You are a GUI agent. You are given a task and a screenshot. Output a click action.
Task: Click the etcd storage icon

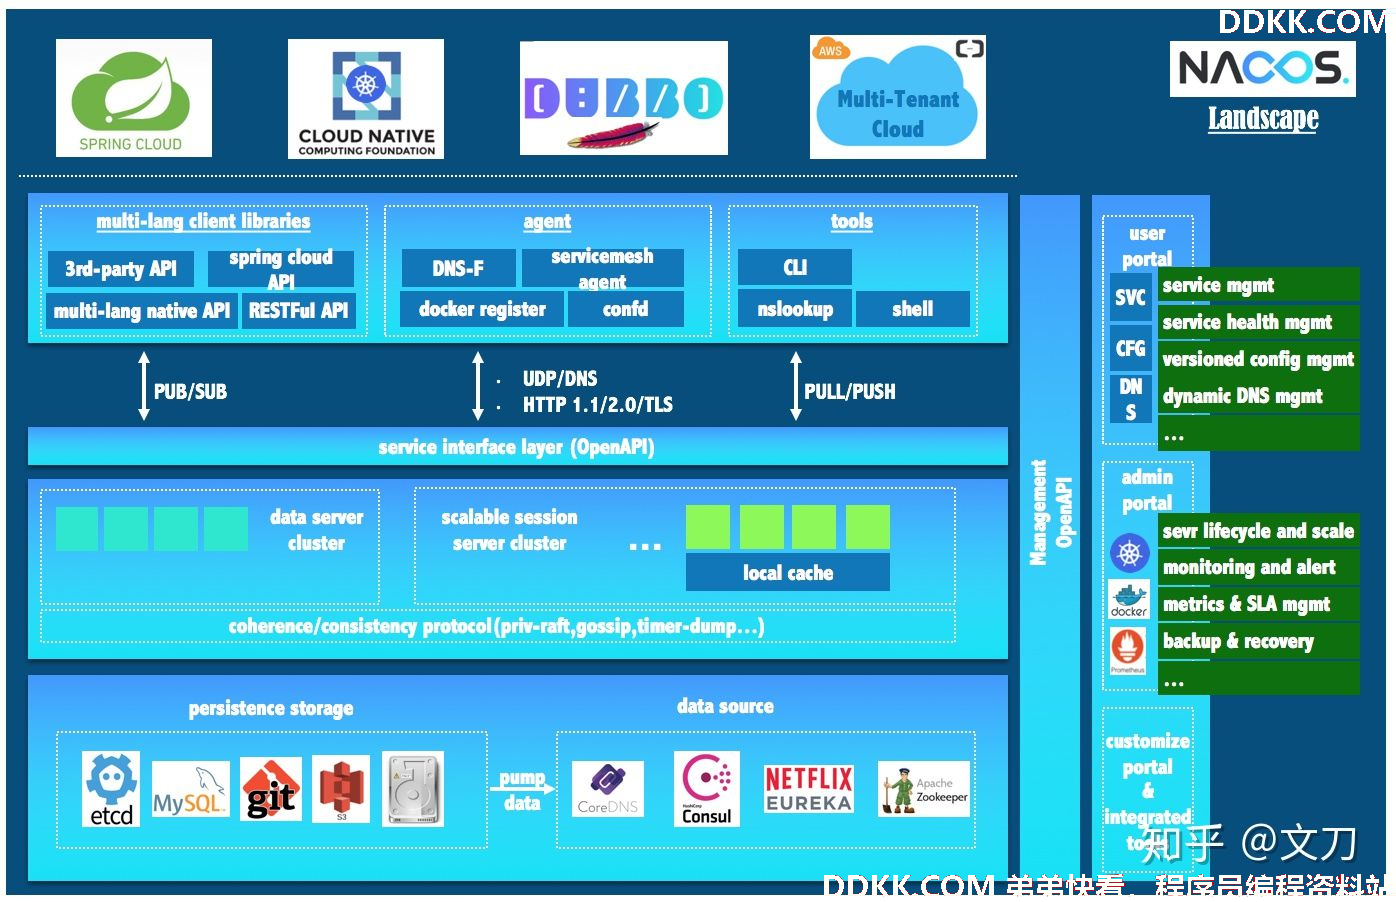111,789
